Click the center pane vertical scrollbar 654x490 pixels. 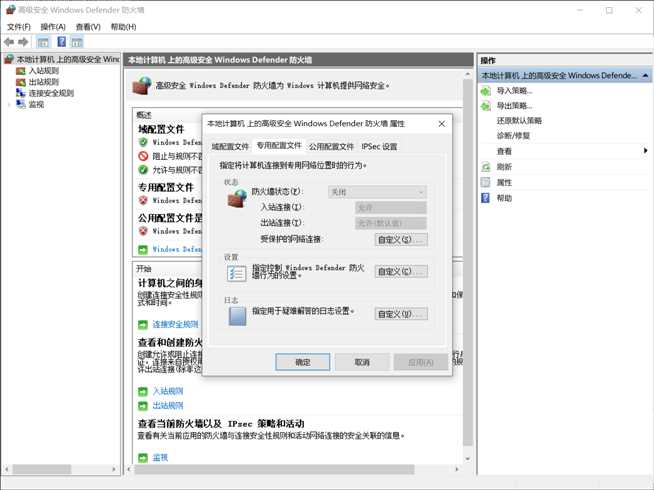point(468,263)
